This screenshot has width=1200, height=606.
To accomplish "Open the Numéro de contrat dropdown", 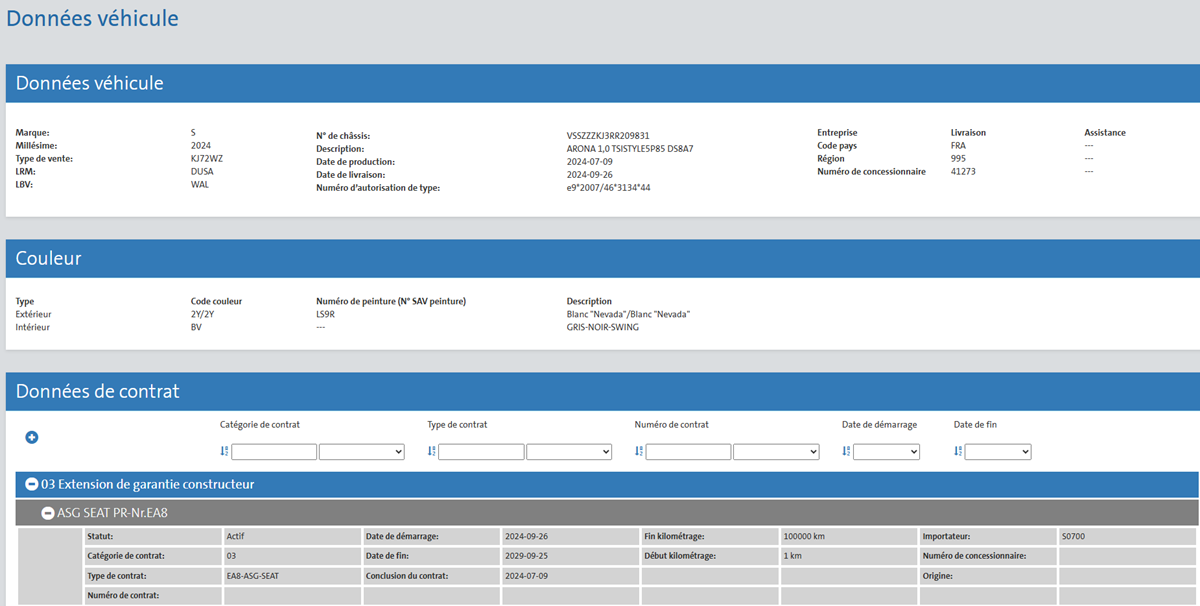I will click(x=776, y=452).
